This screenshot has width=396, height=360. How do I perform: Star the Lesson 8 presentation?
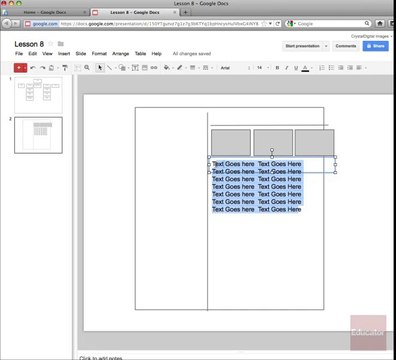coord(51,44)
